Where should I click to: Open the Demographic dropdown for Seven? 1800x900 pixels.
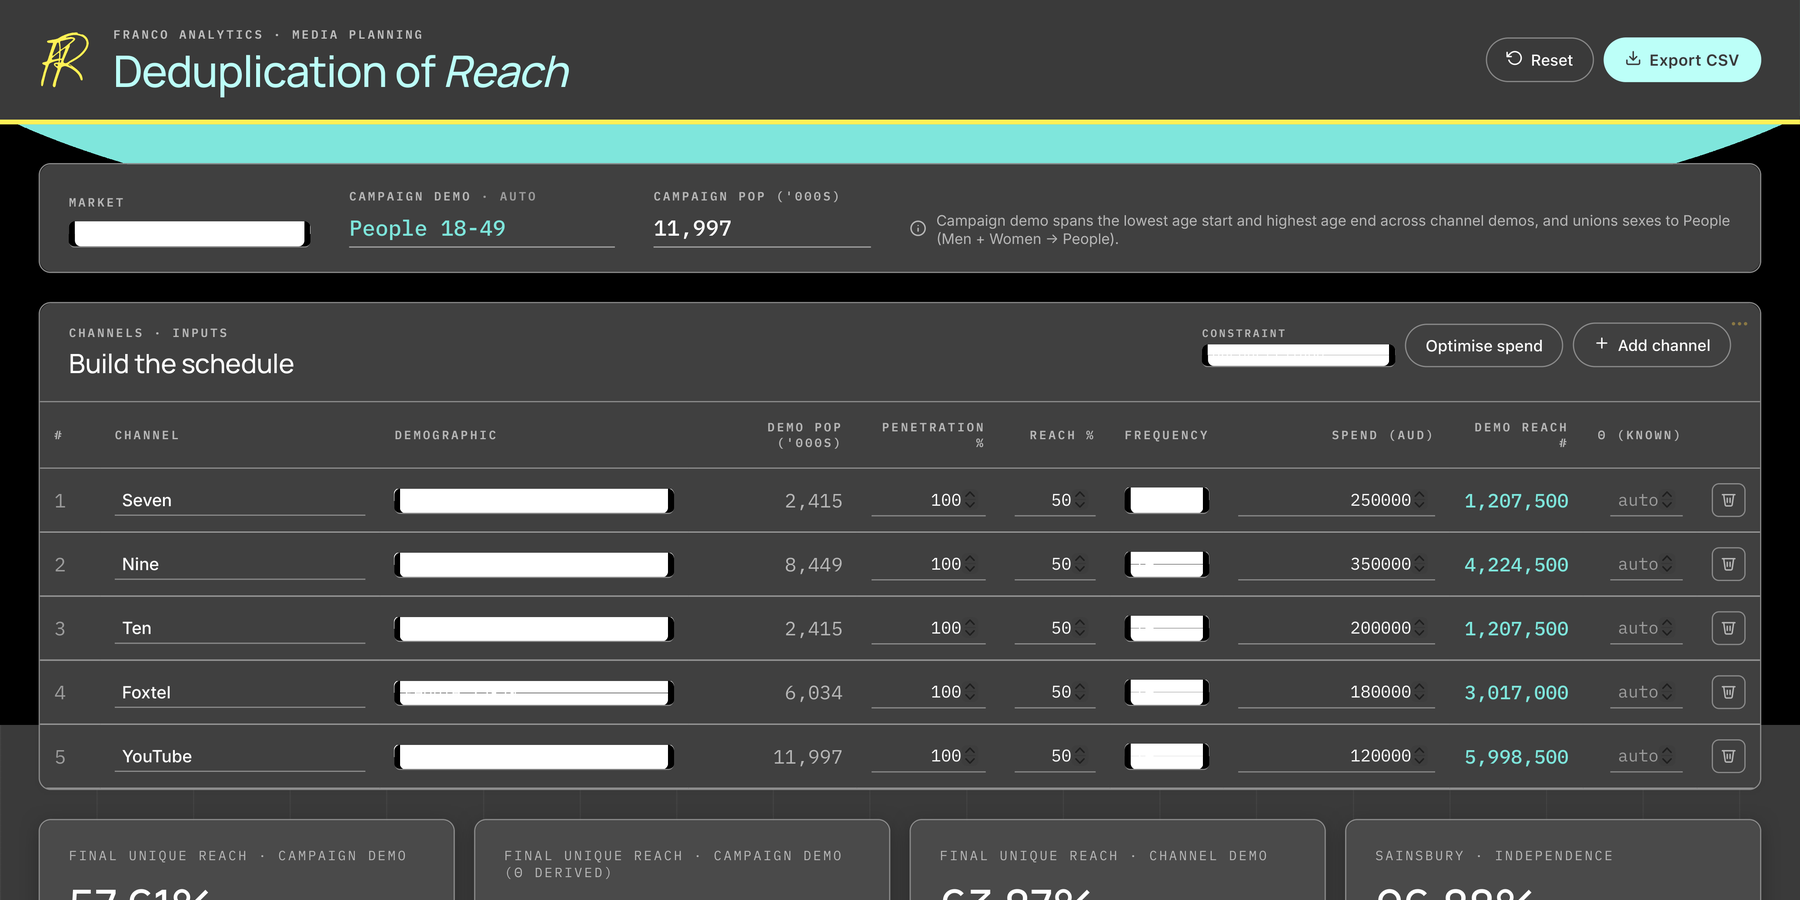(534, 501)
